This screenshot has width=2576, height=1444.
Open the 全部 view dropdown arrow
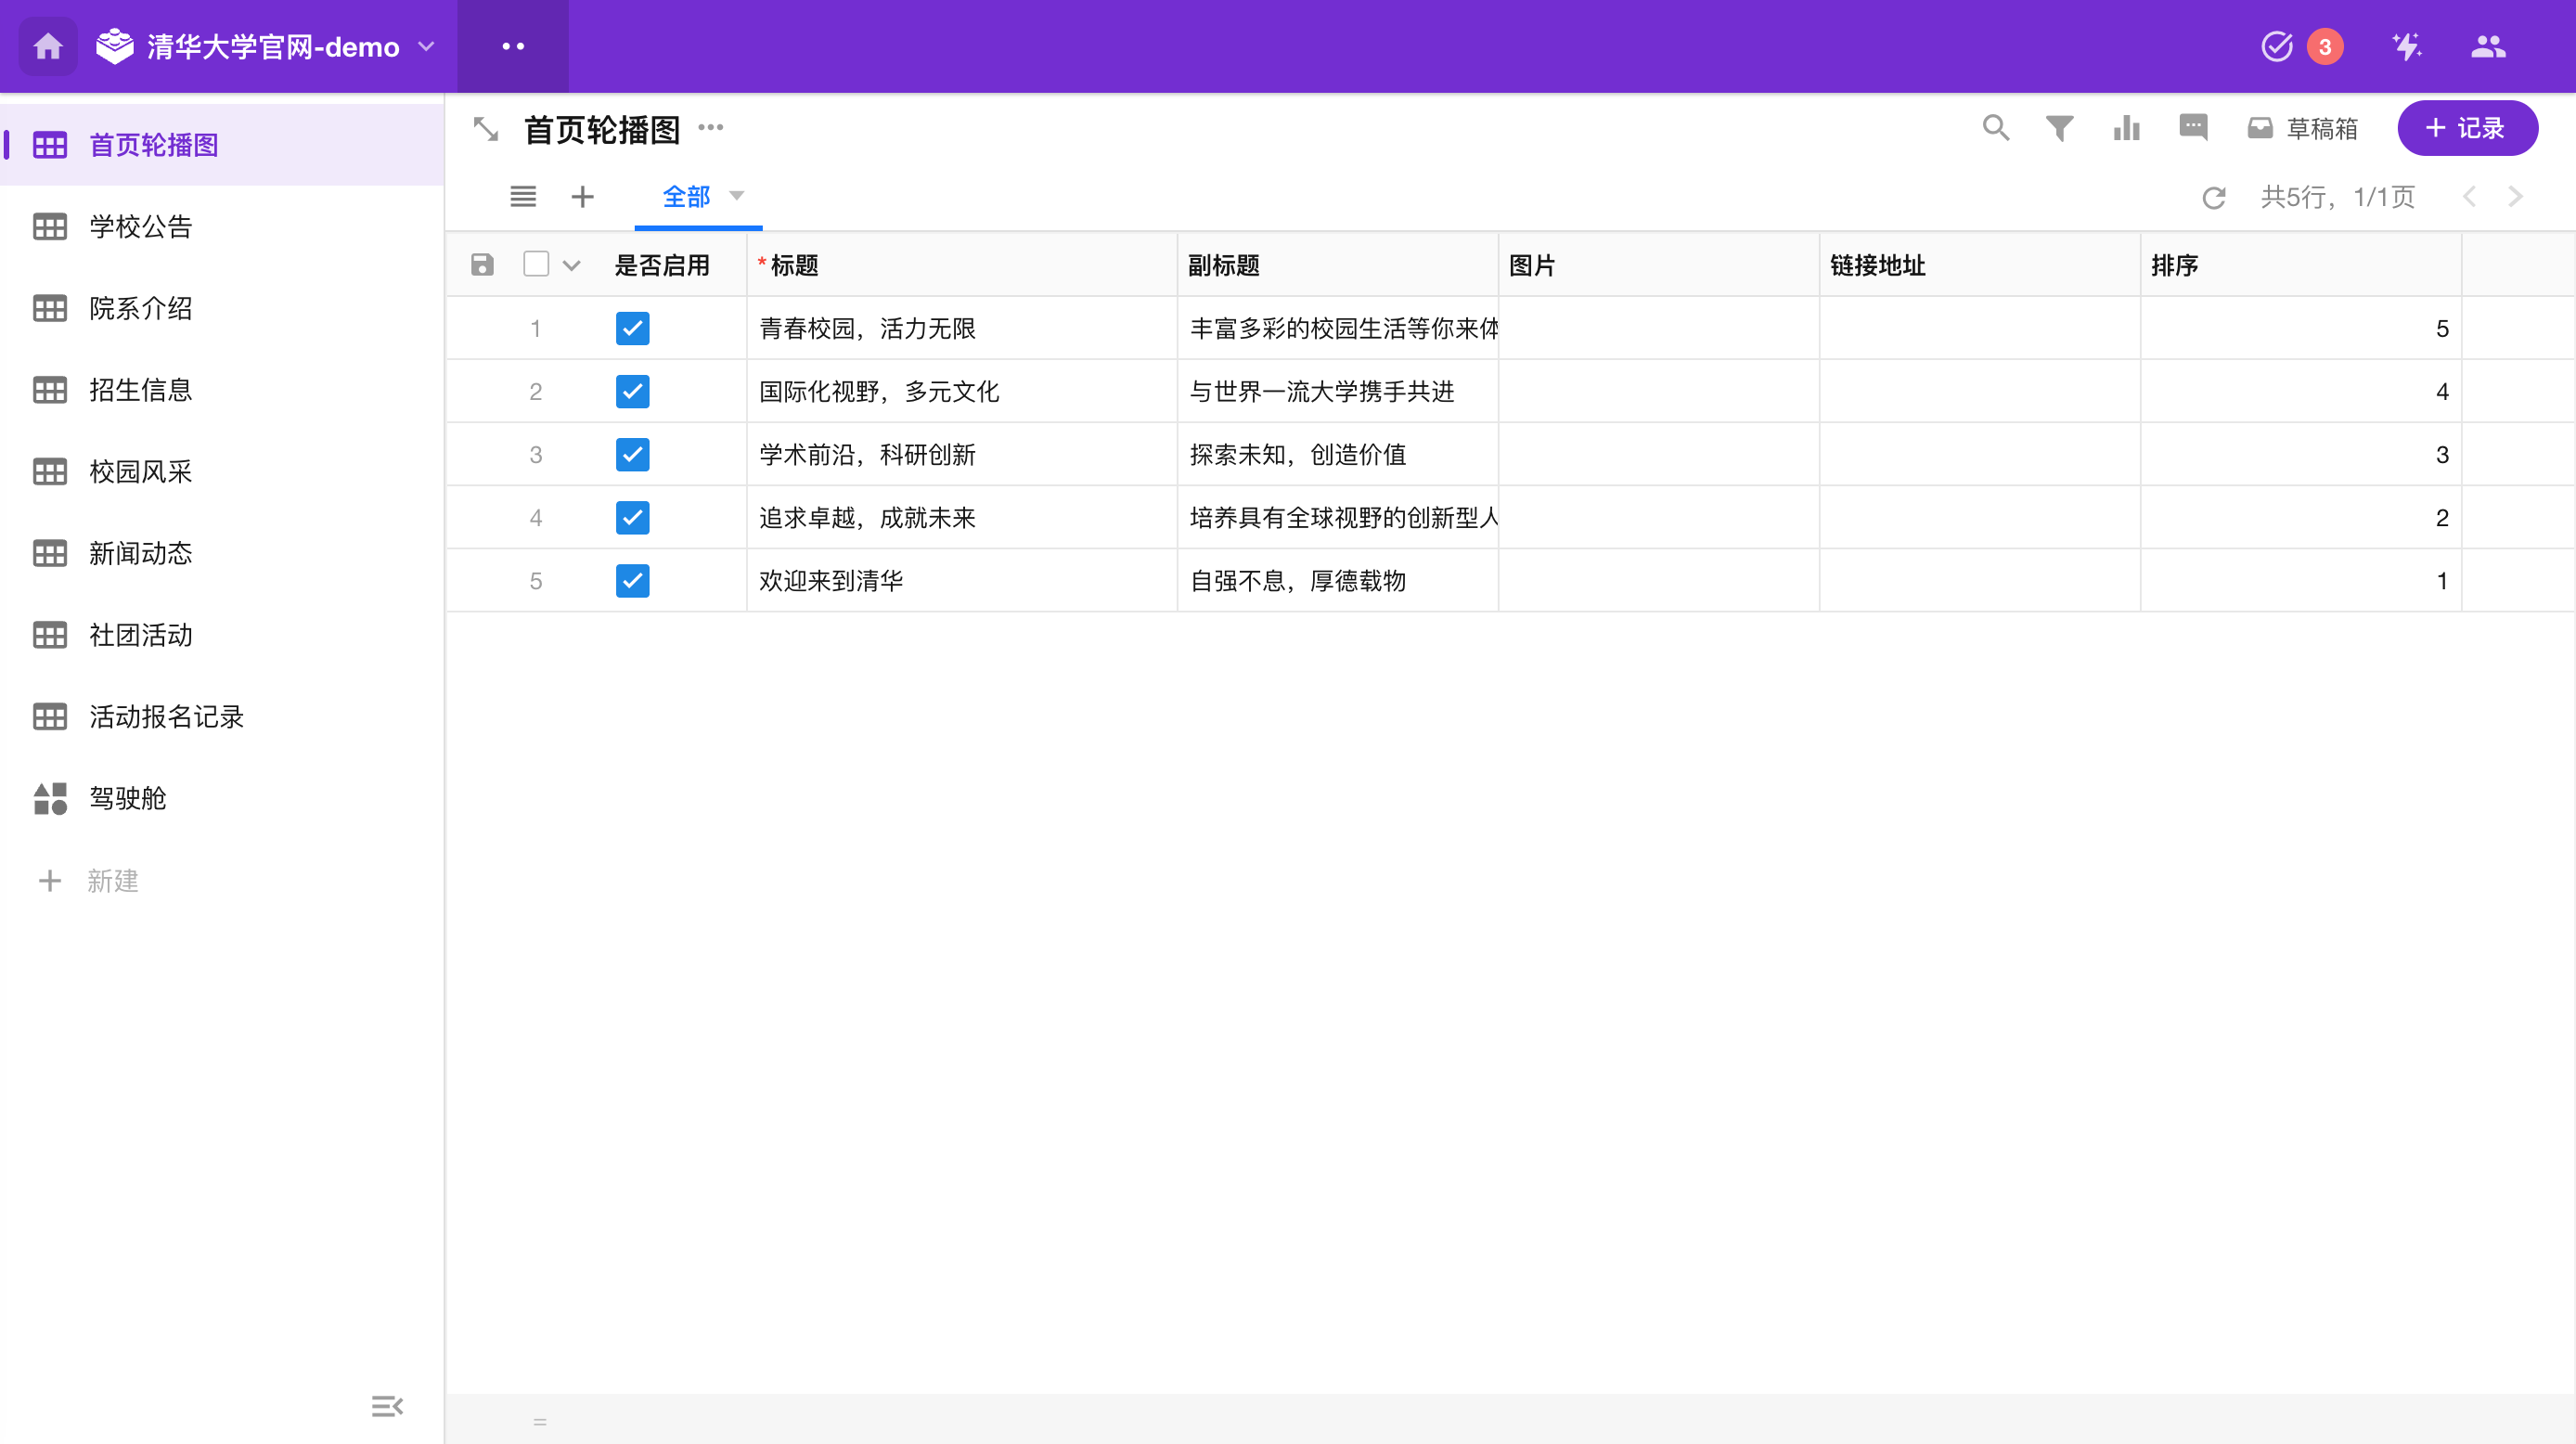737,196
